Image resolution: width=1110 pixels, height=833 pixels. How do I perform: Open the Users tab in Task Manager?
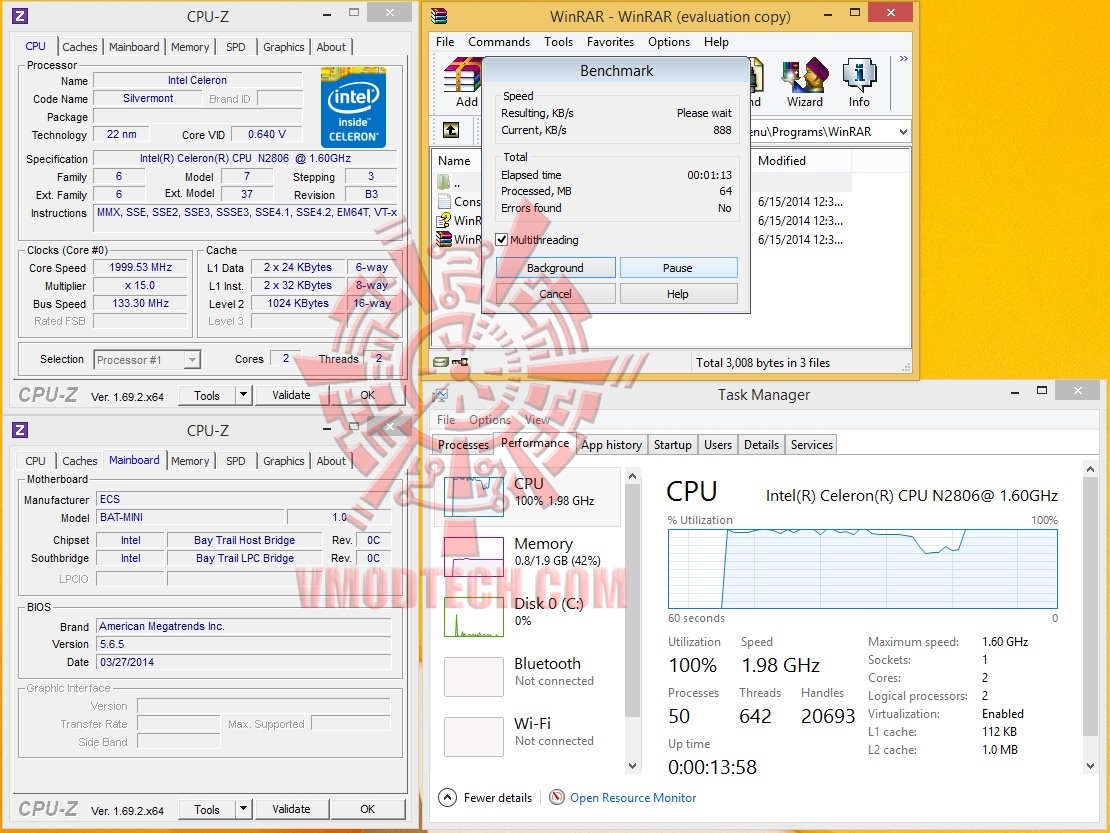[x=718, y=444]
